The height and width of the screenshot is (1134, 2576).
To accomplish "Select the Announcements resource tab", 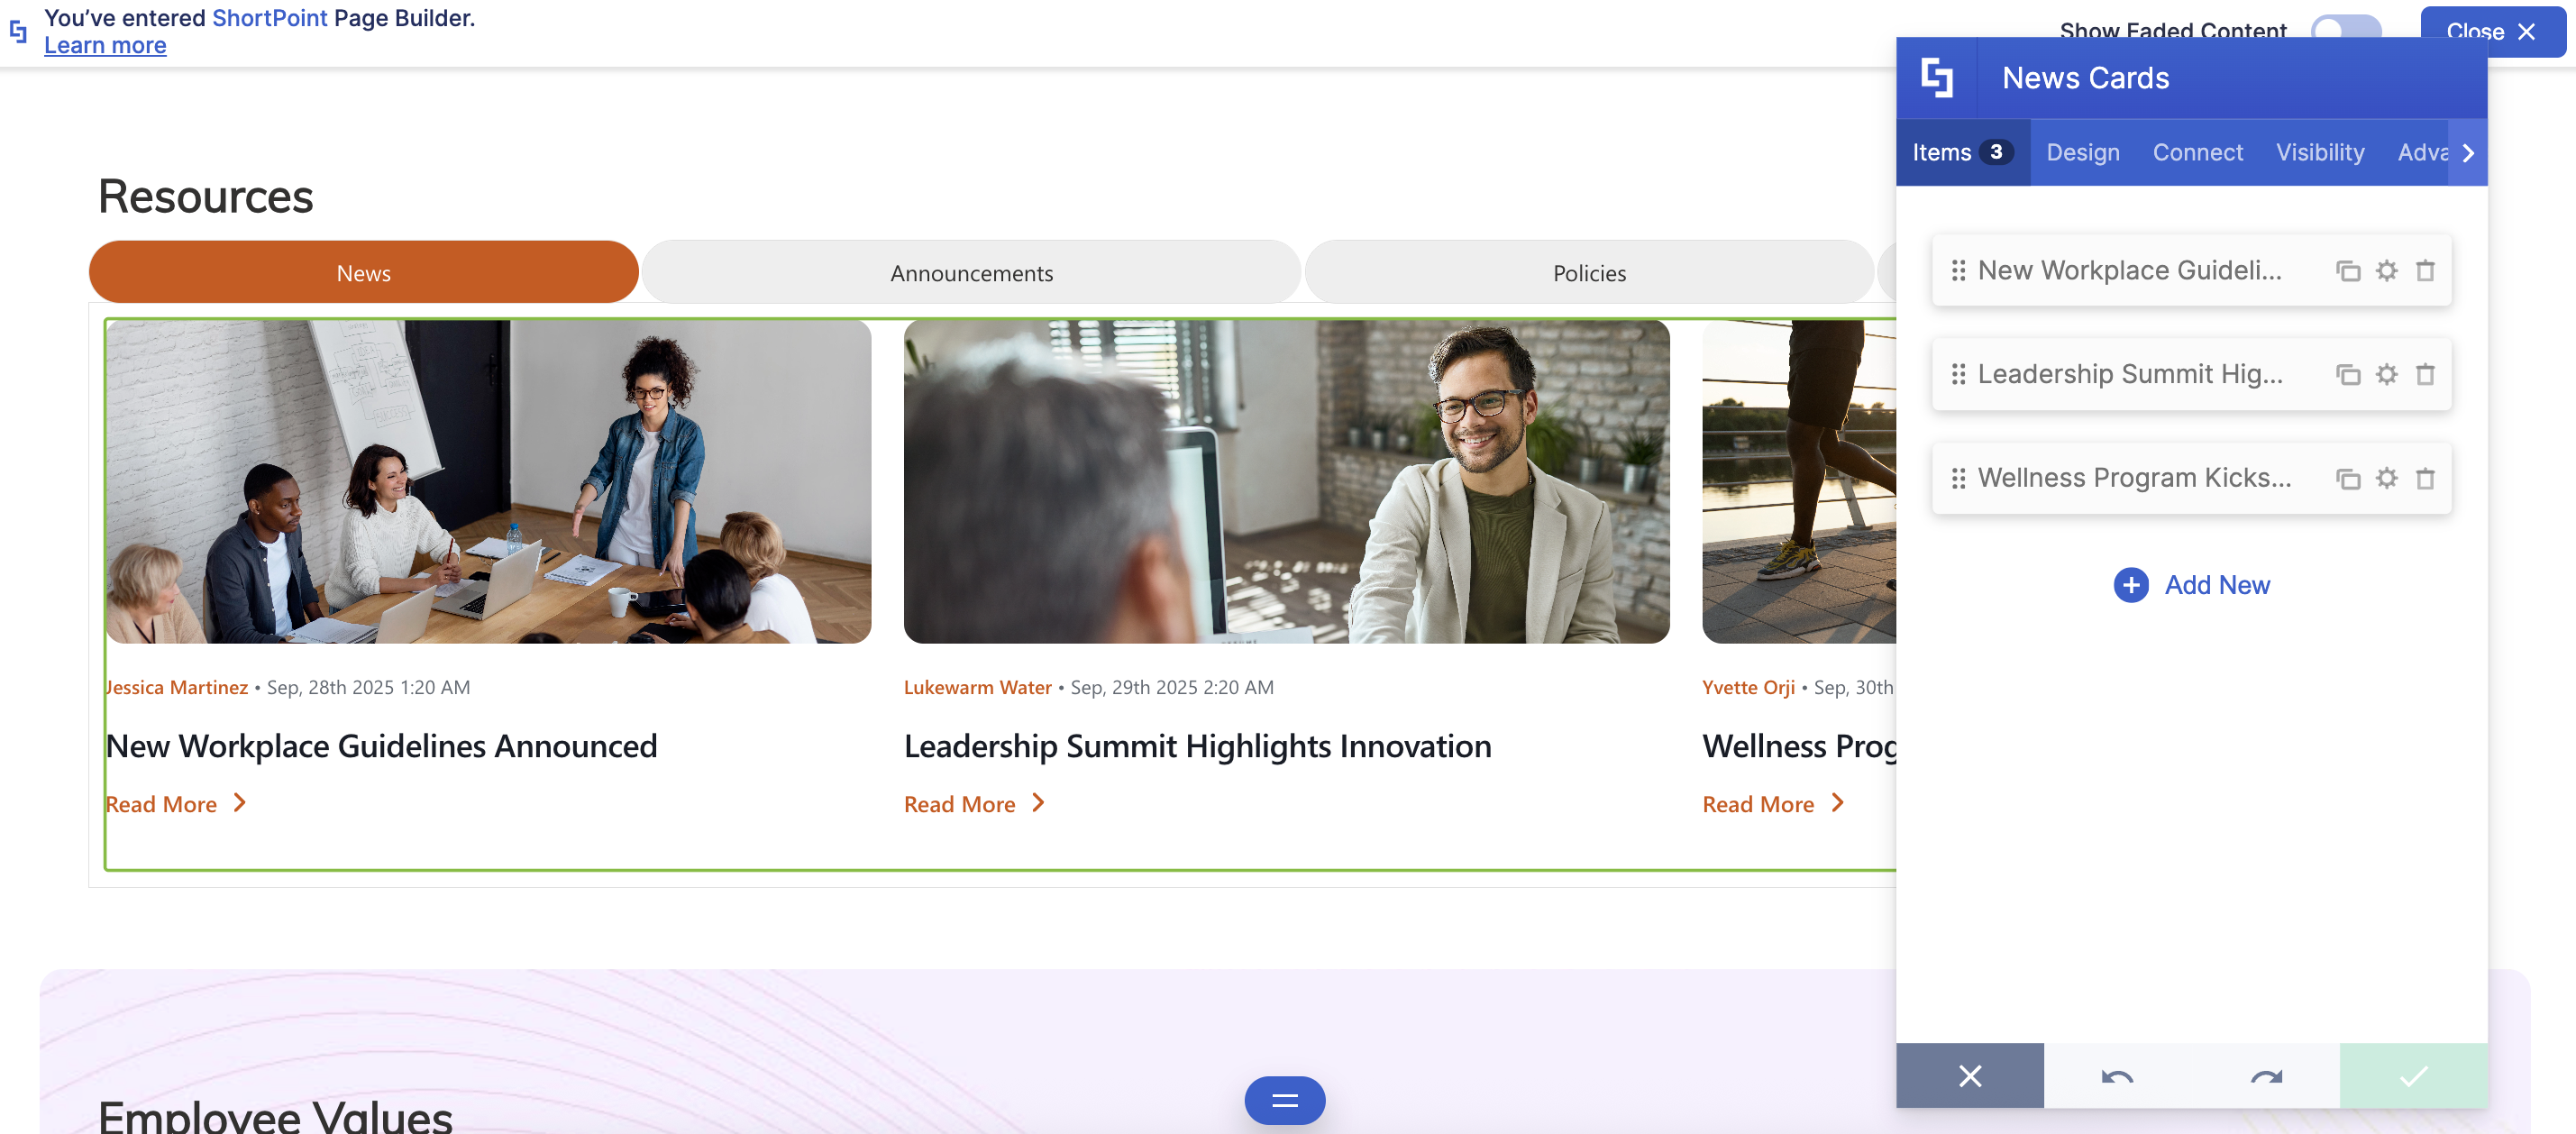I will point(971,273).
